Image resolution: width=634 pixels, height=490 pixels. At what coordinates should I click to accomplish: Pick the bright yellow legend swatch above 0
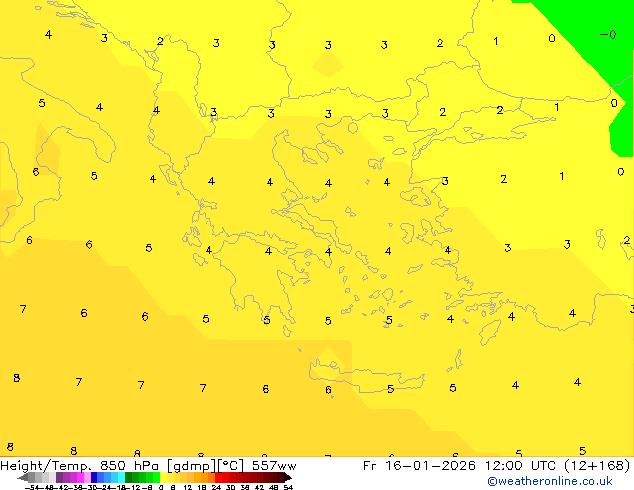(163, 477)
